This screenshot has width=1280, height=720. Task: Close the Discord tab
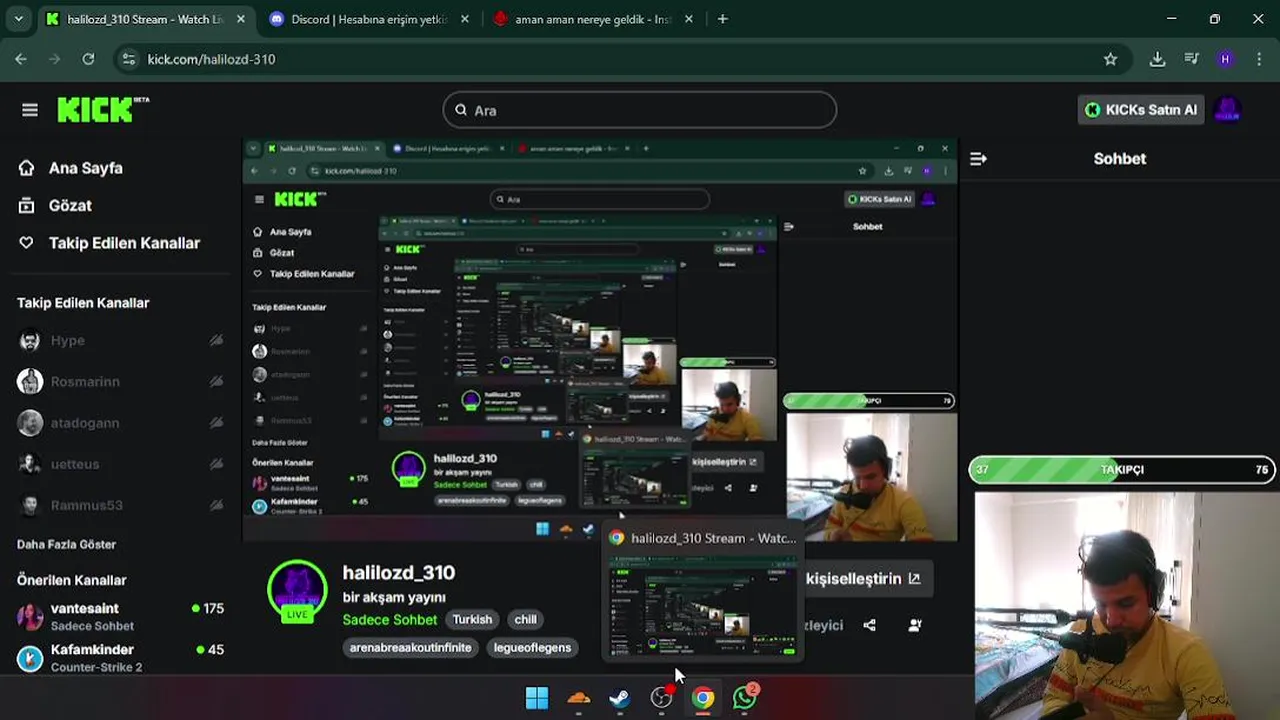coord(464,19)
